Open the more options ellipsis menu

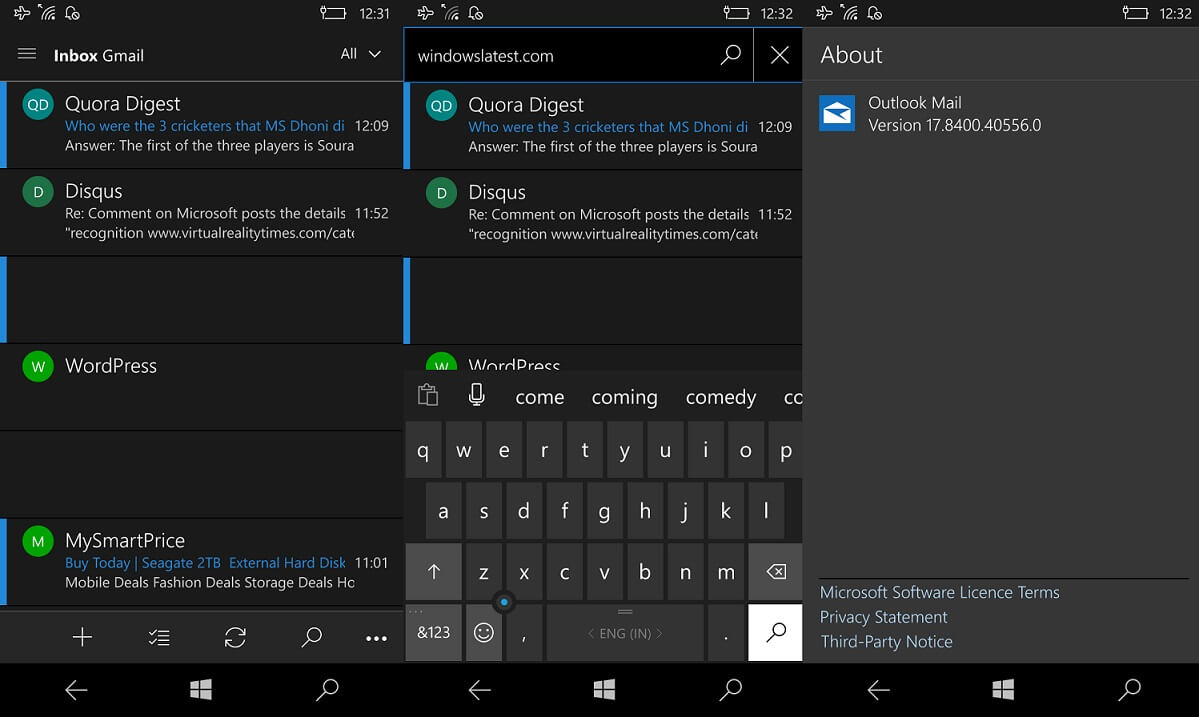click(x=376, y=638)
